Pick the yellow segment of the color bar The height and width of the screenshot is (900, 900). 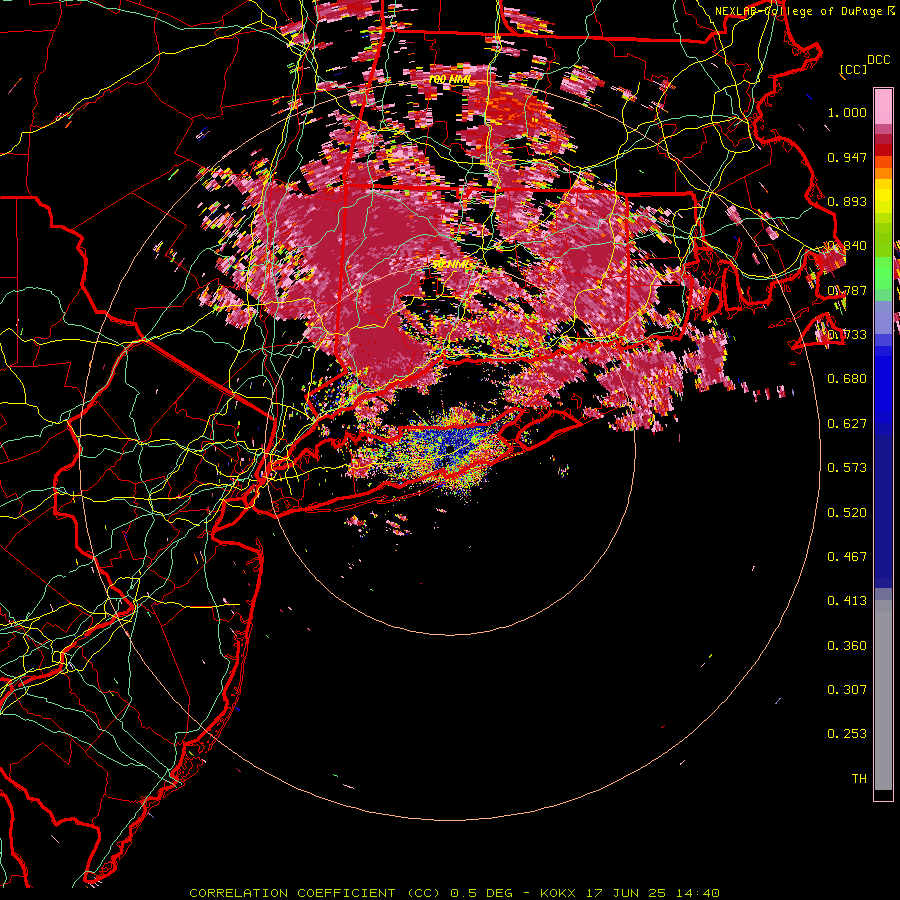[x=883, y=196]
